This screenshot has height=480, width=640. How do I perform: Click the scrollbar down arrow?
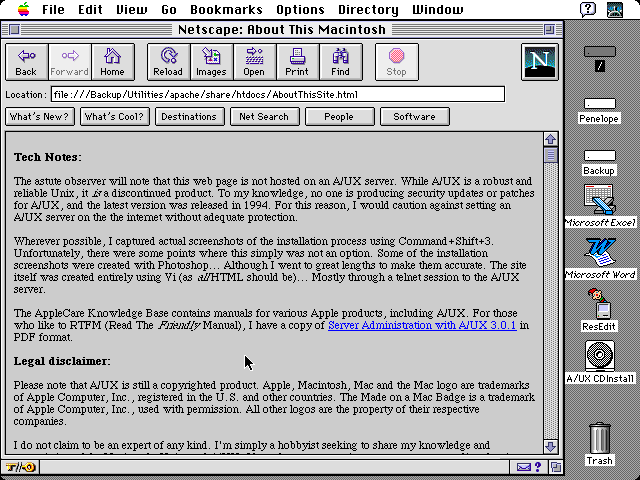click(x=550, y=447)
